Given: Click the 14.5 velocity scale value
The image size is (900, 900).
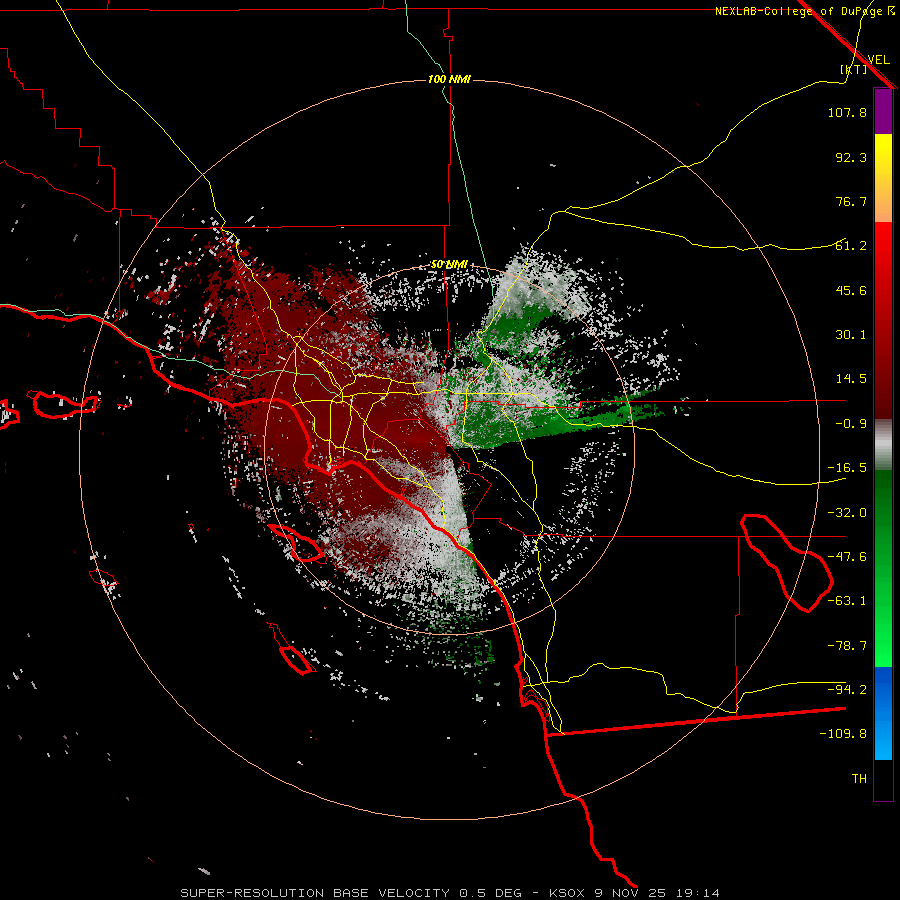Looking at the screenshot, I should pyautogui.click(x=851, y=379).
